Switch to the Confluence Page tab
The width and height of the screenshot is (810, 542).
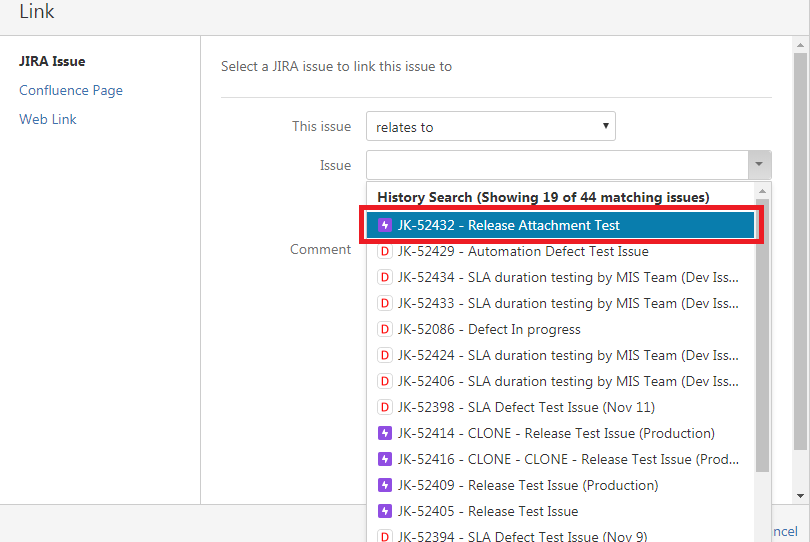(71, 90)
